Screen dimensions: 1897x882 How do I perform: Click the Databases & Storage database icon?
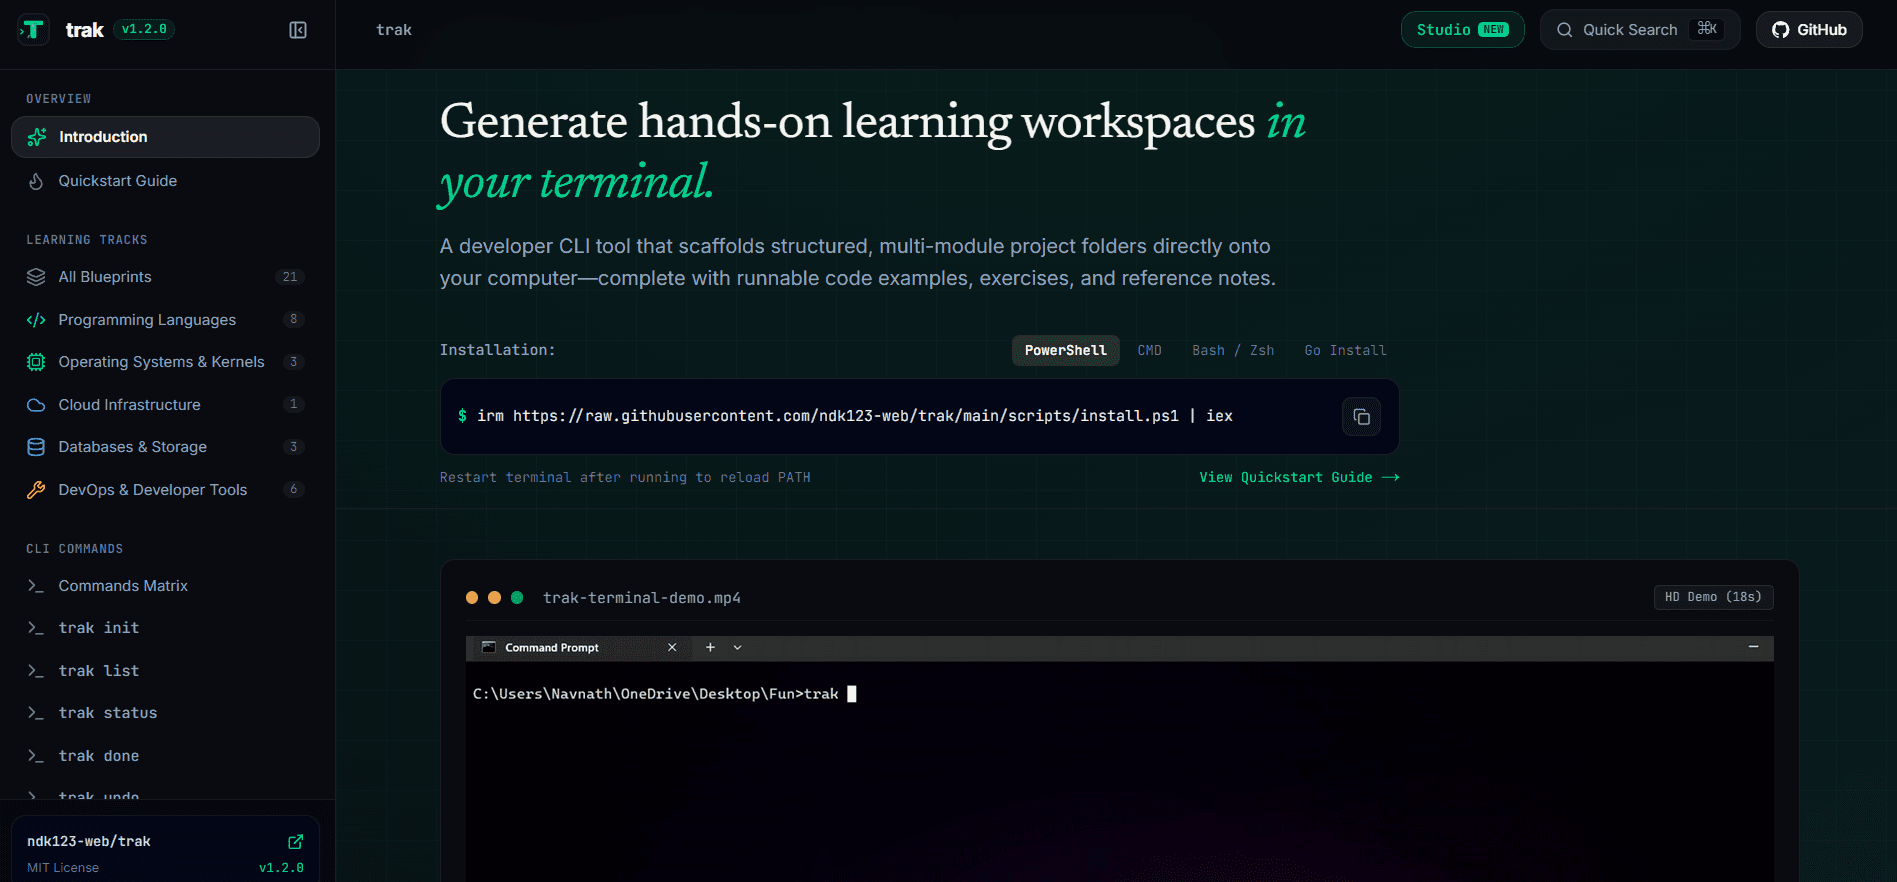[x=36, y=447]
